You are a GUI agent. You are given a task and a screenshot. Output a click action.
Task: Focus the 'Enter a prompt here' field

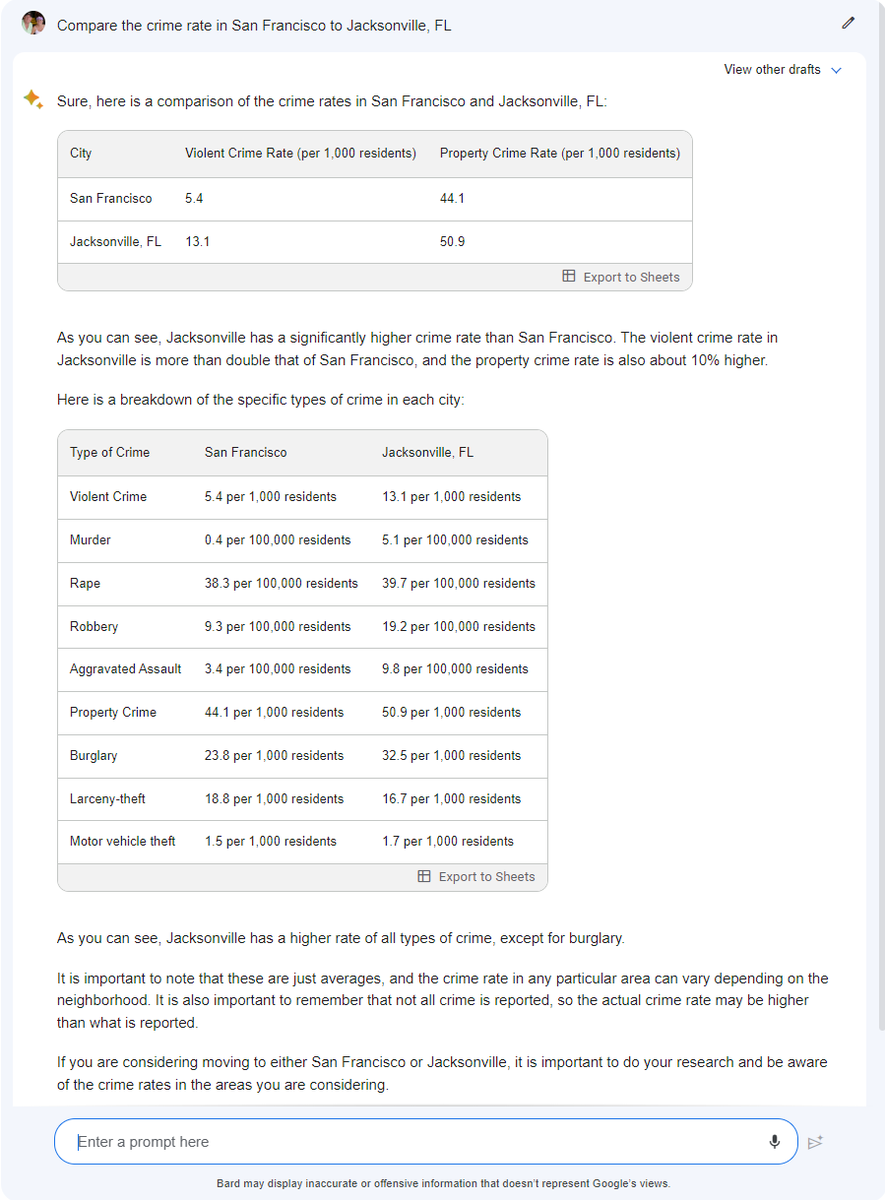[x=426, y=1142]
